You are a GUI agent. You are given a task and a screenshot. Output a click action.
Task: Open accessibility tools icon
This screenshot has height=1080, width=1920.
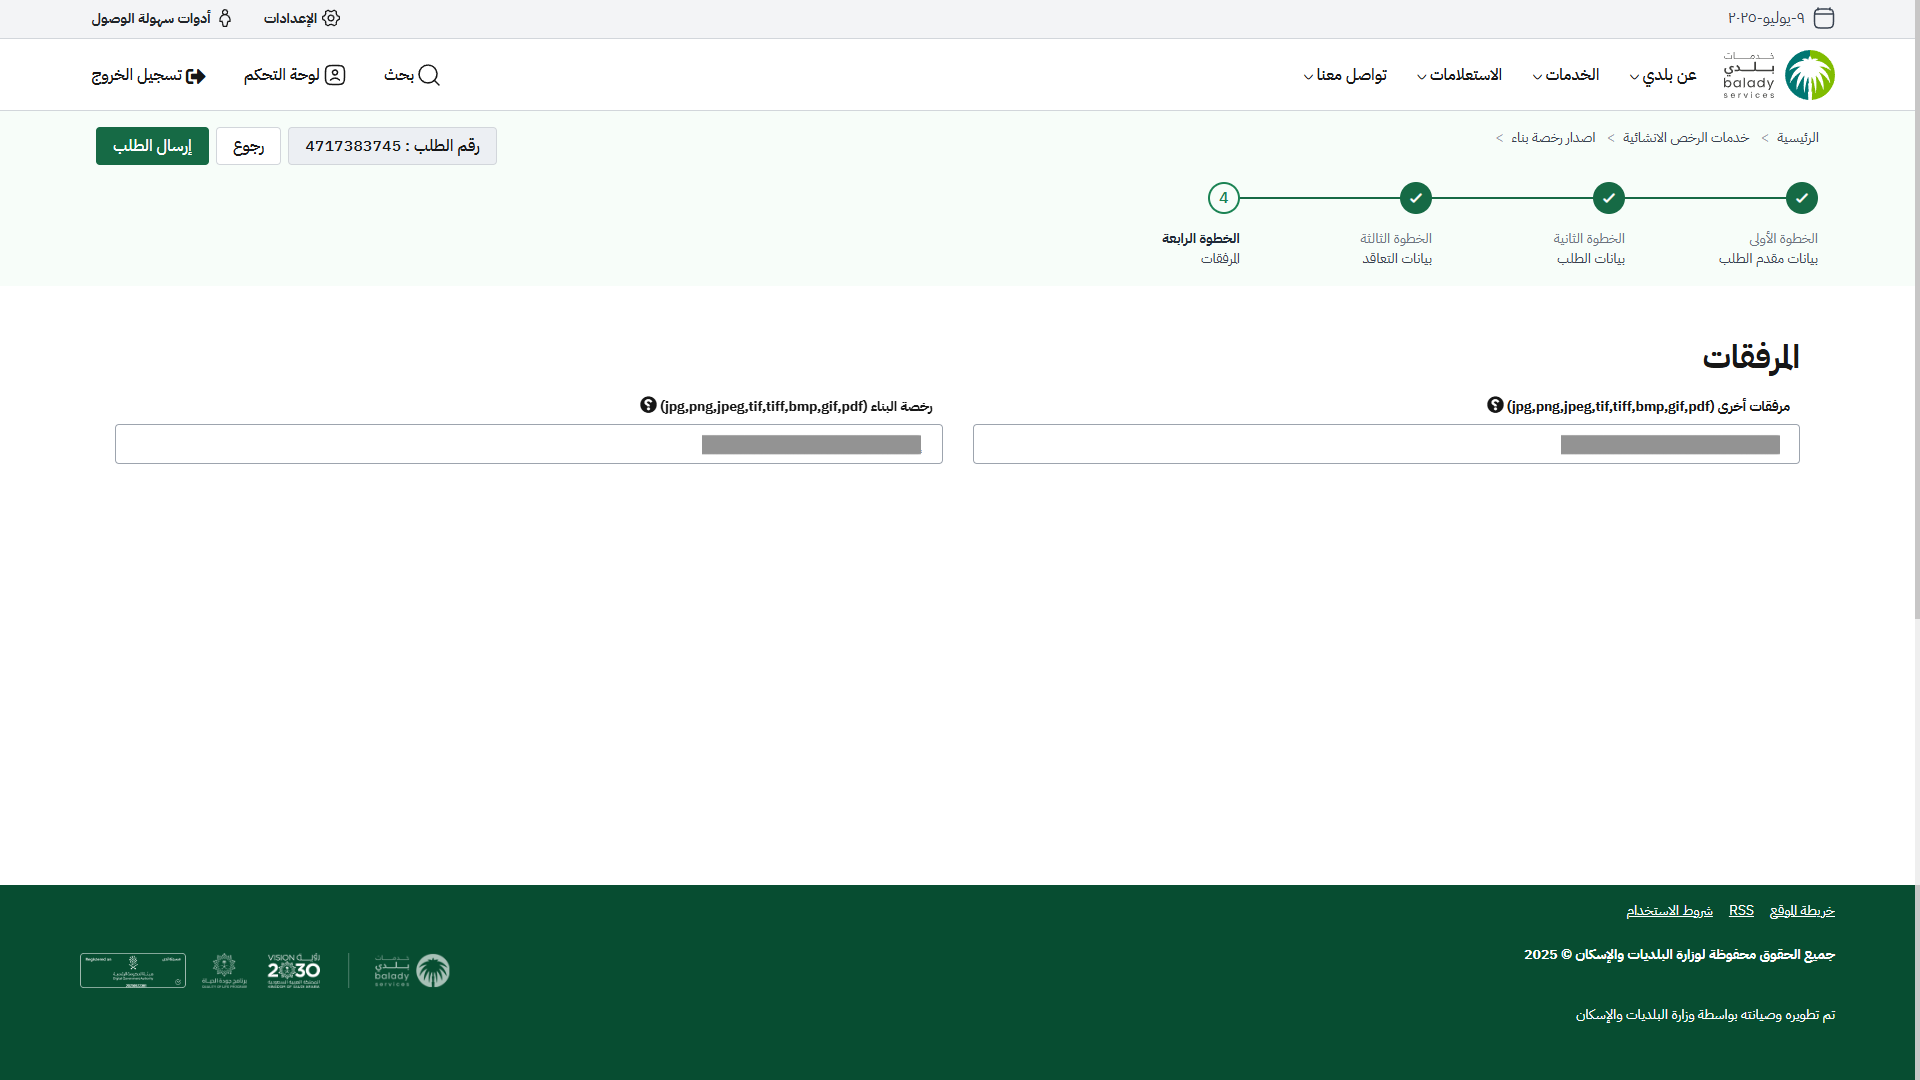pos(225,18)
